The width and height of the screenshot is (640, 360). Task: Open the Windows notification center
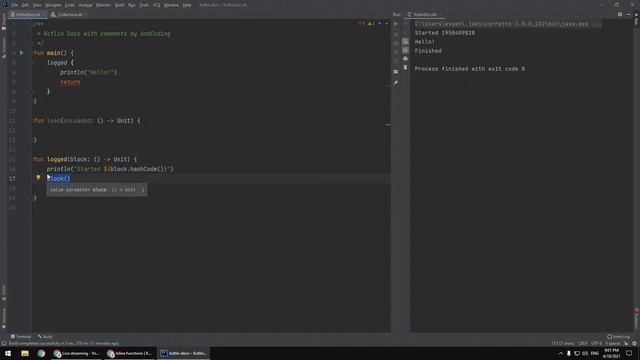click(x=629, y=353)
